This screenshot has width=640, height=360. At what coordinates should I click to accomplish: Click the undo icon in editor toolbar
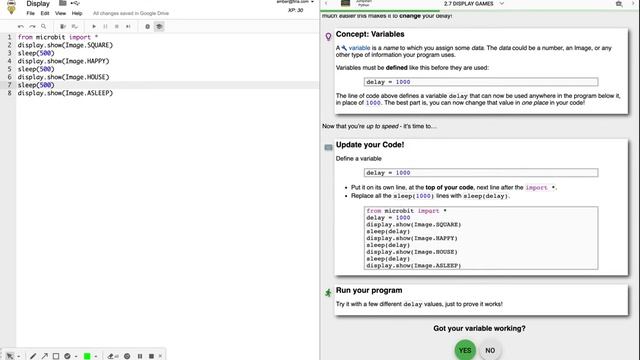click(x=21, y=27)
